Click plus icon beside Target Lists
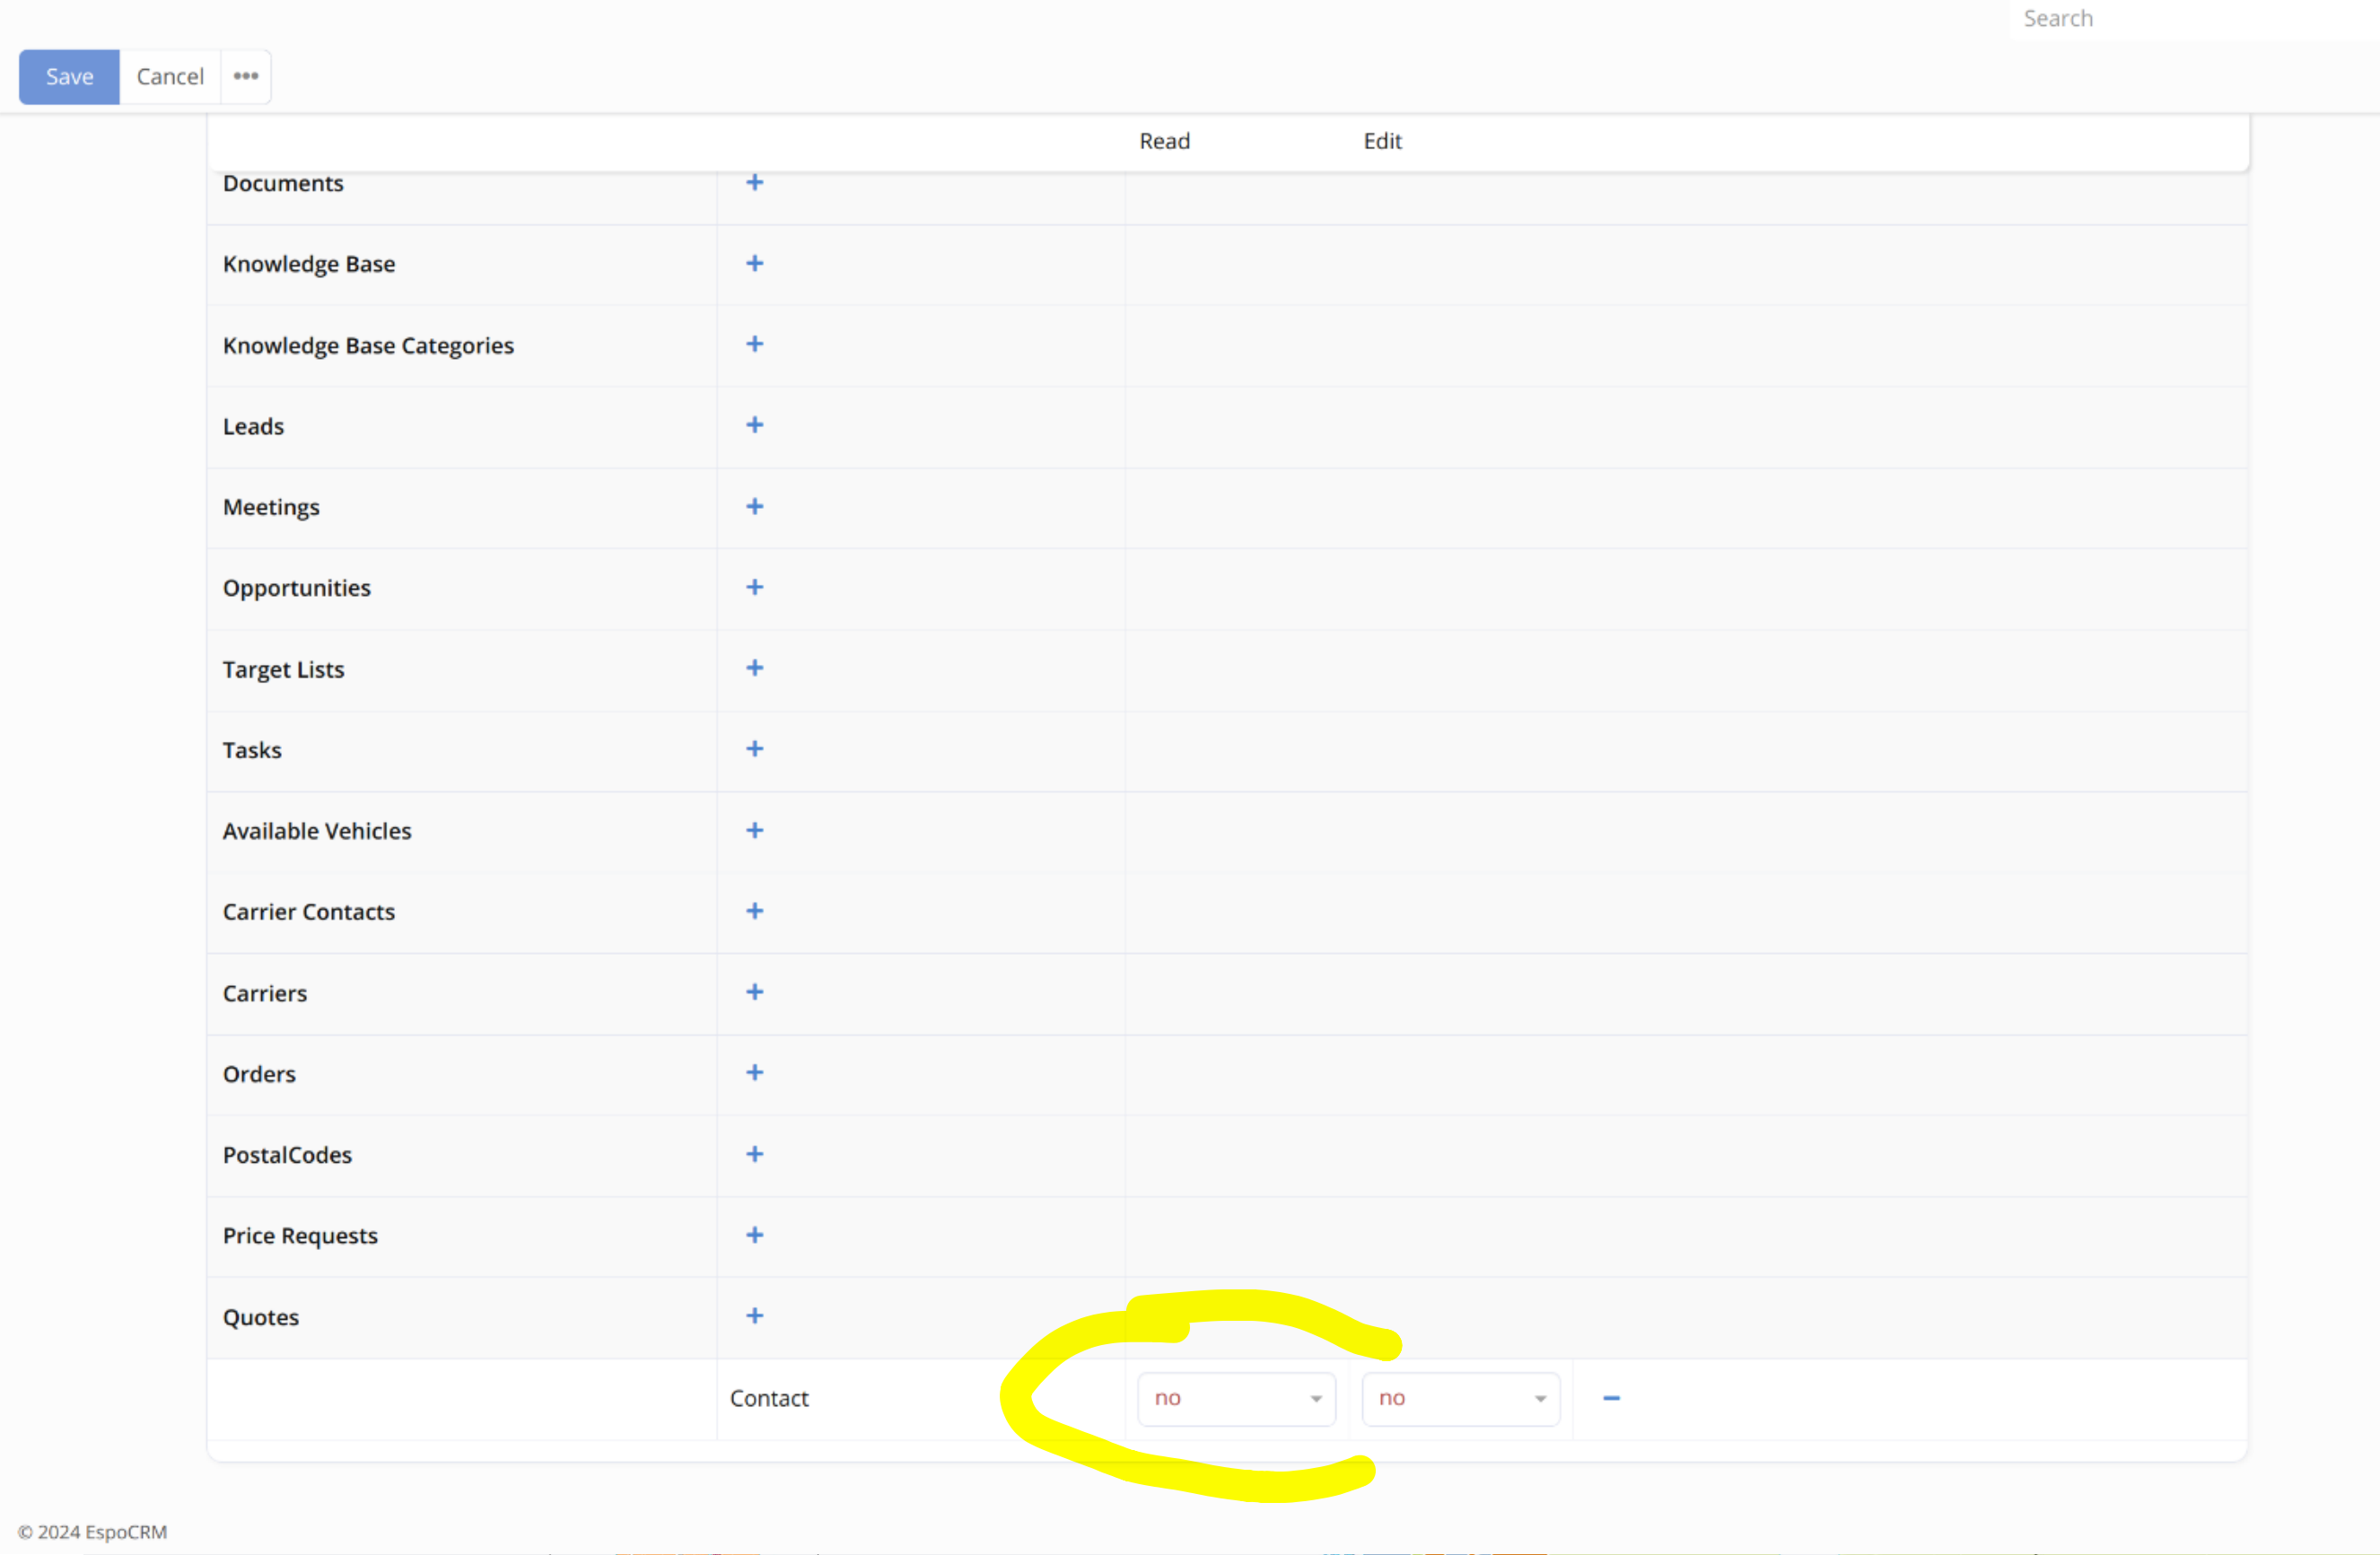This screenshot has width=2380, height=1555. (x=755, y=668)
